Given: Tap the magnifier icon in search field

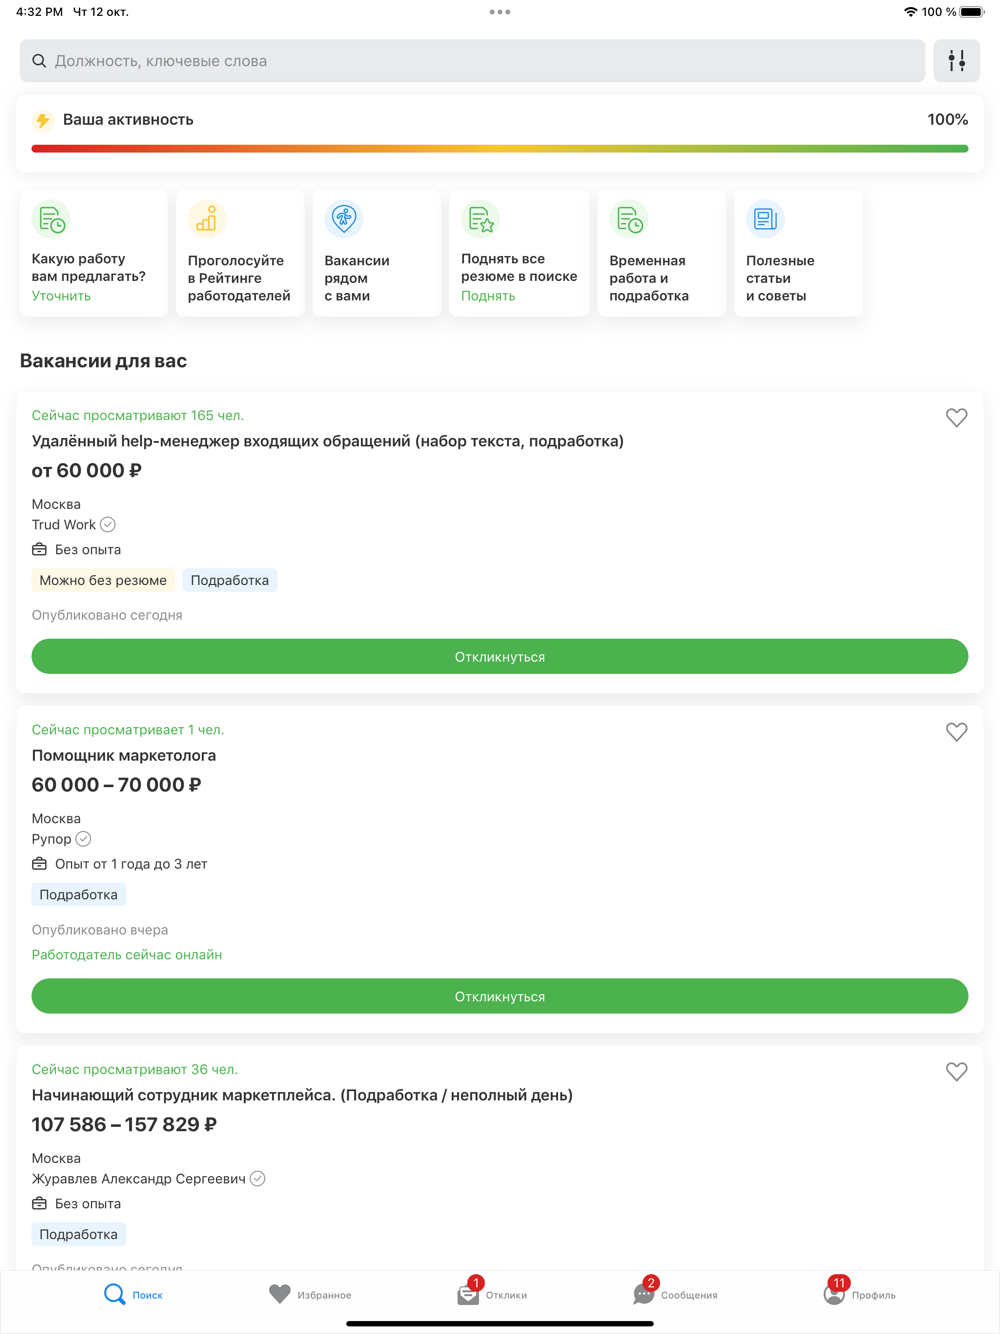Looking at the screenshot, I should point(39,61).
